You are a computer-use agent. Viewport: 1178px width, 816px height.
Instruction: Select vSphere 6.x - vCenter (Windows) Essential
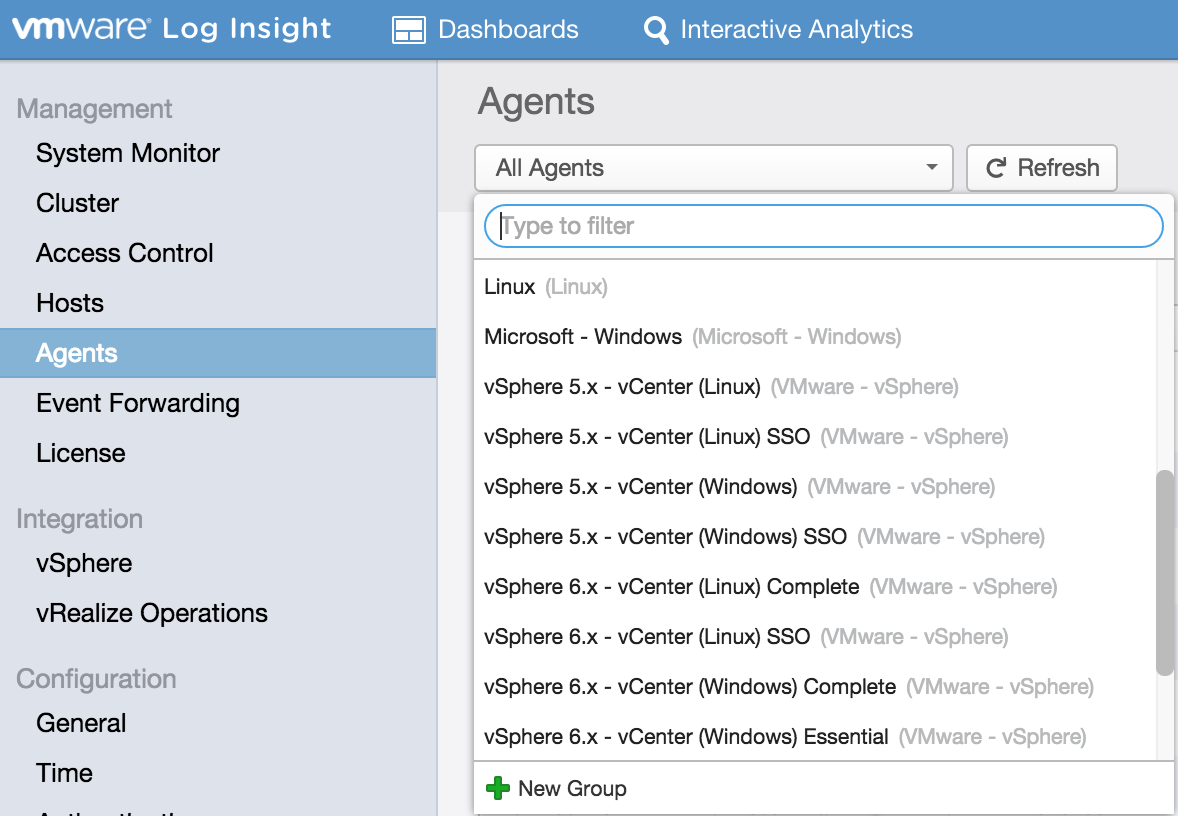tap(686, 737)
